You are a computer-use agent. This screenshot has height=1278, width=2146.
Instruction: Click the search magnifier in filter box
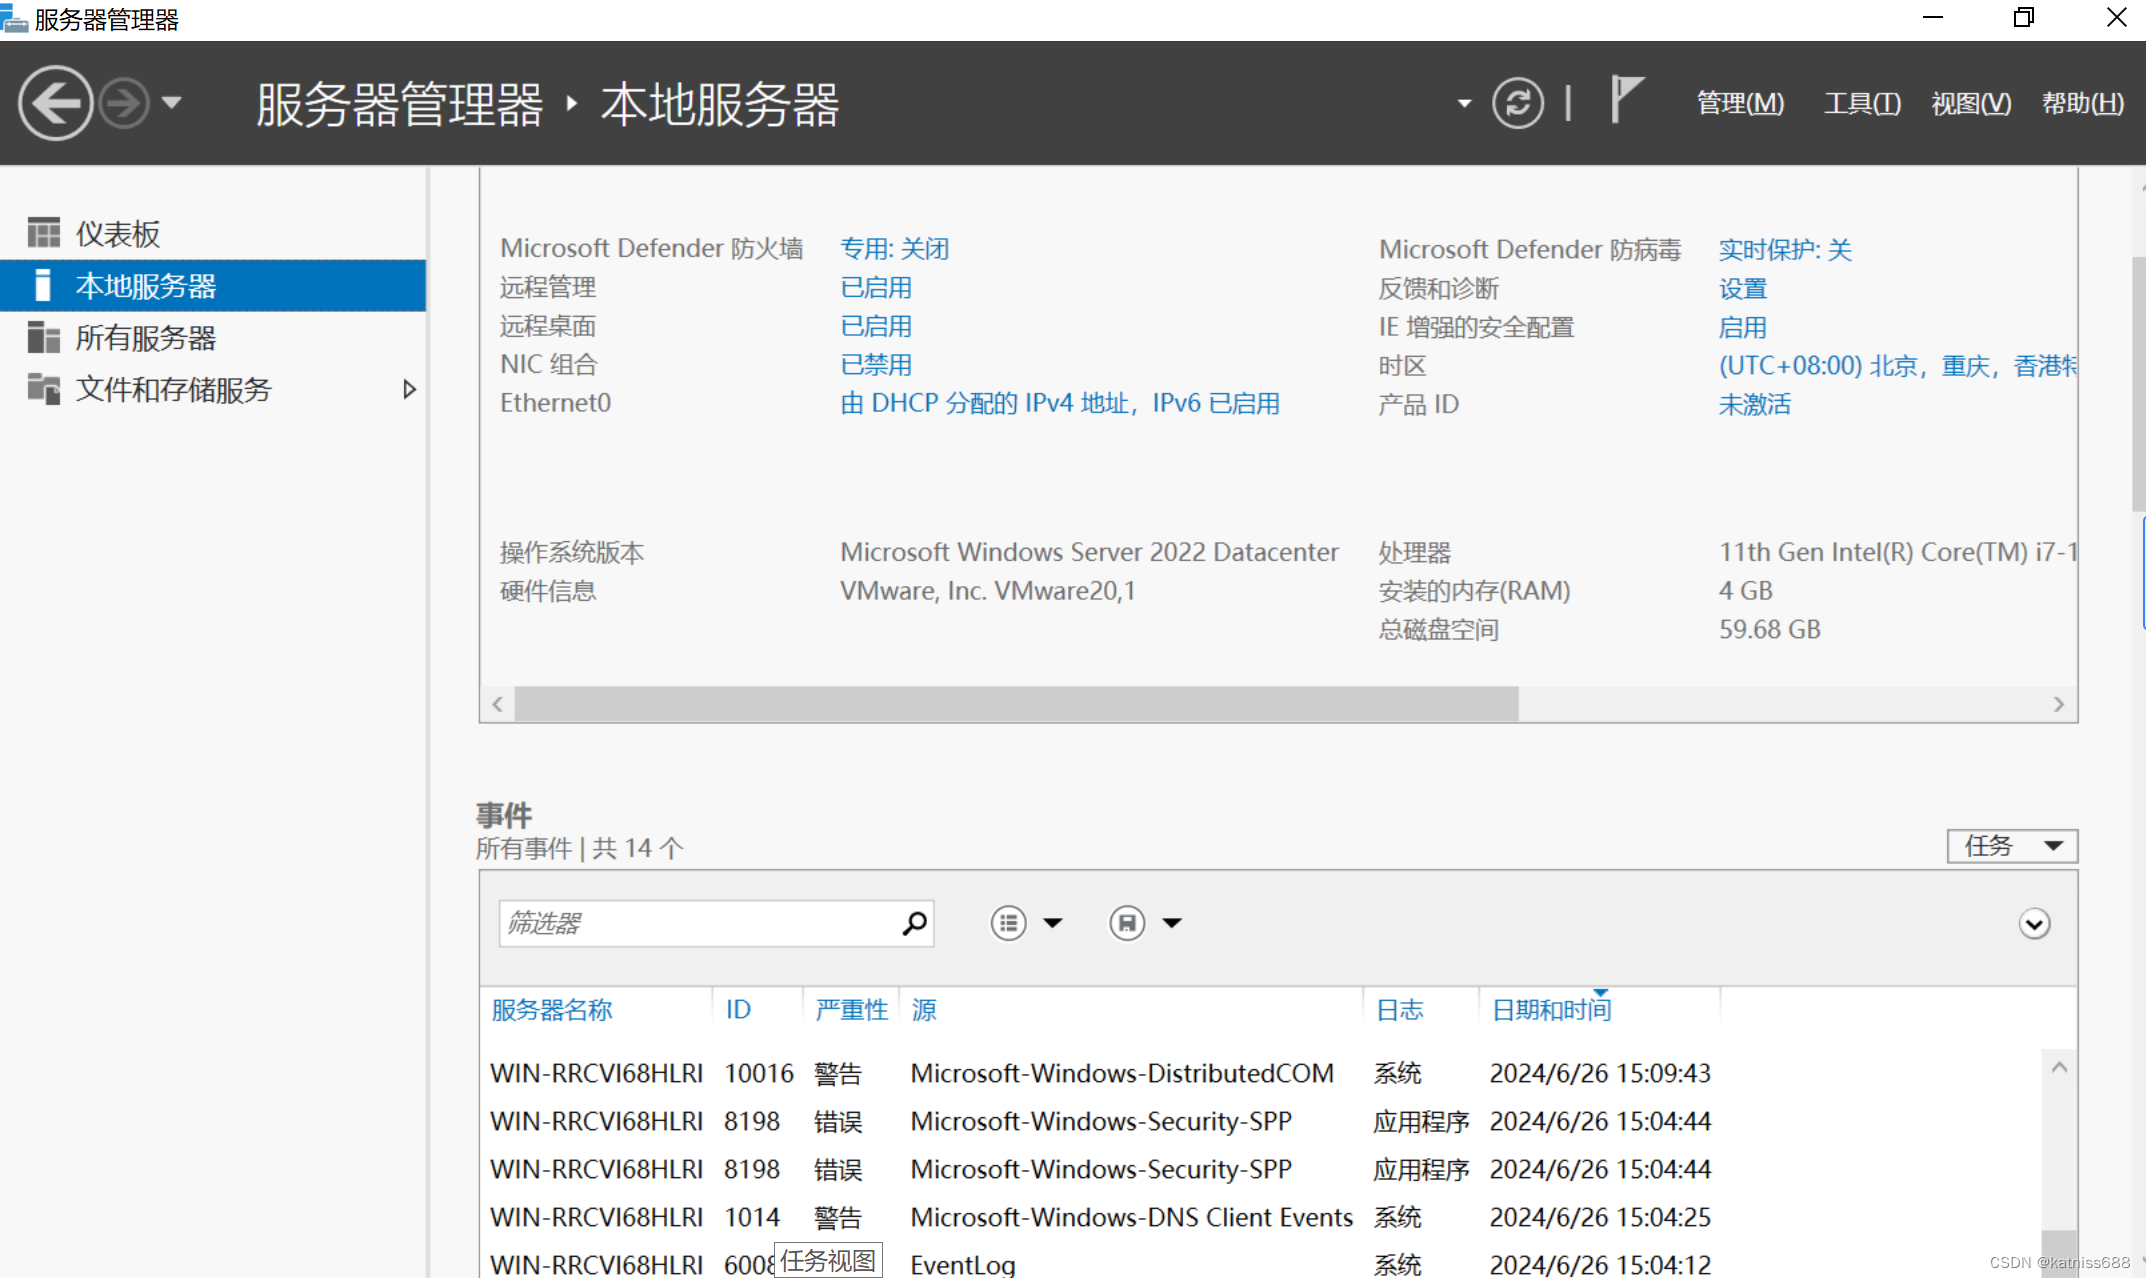click(914, 923)
